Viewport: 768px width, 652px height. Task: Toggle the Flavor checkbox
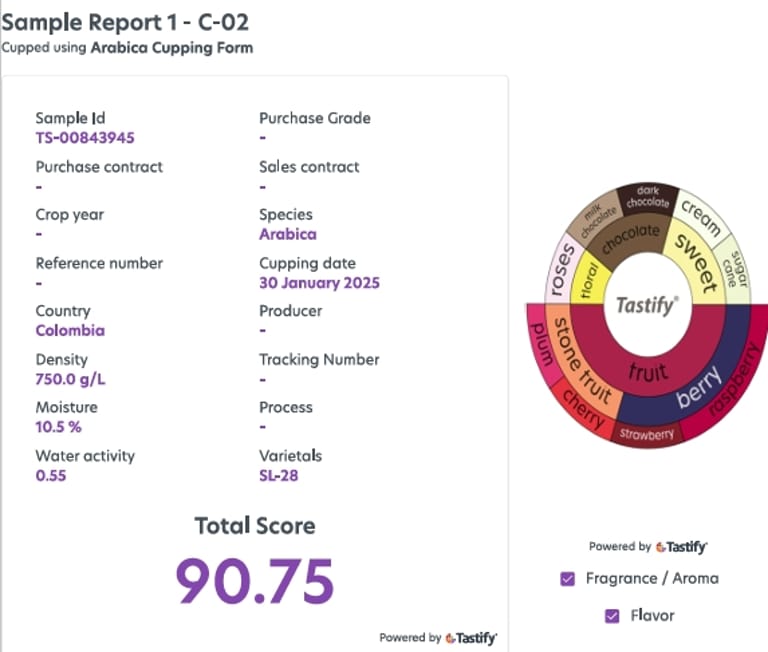pos(612,617)
